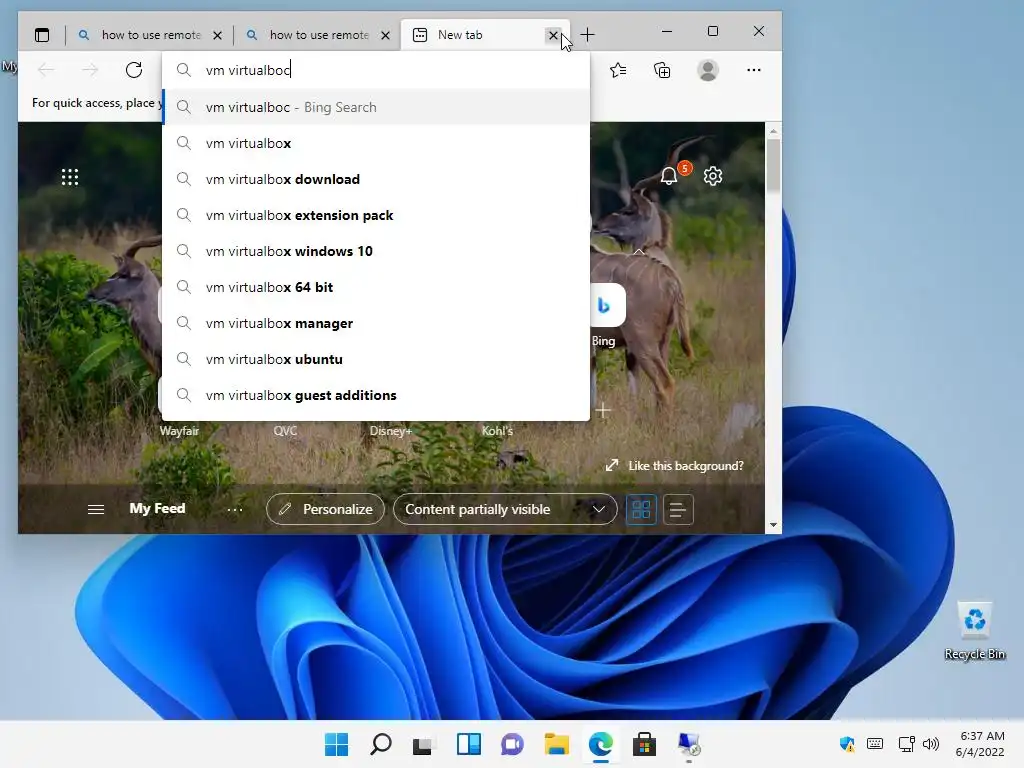1024x768 pixels.
Task: Click the page scrollbar down arrow
Action: tap(773, 524)
